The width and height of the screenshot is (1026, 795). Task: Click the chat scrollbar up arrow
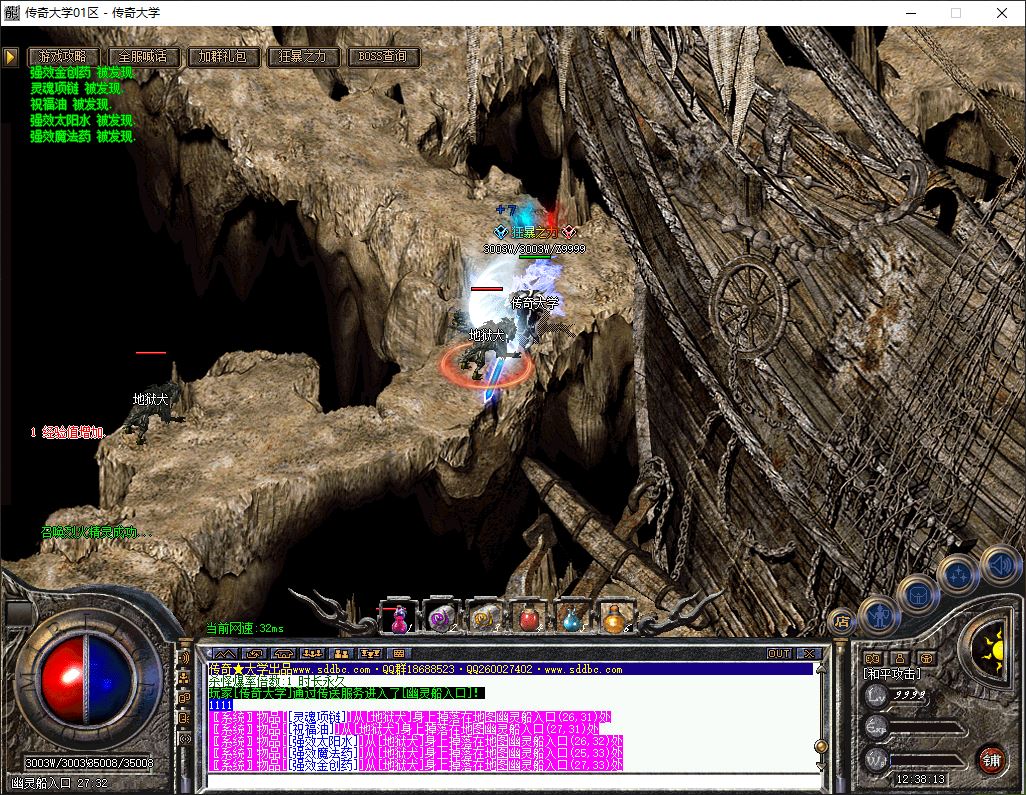pyautogui.click(x=821, y=669)
